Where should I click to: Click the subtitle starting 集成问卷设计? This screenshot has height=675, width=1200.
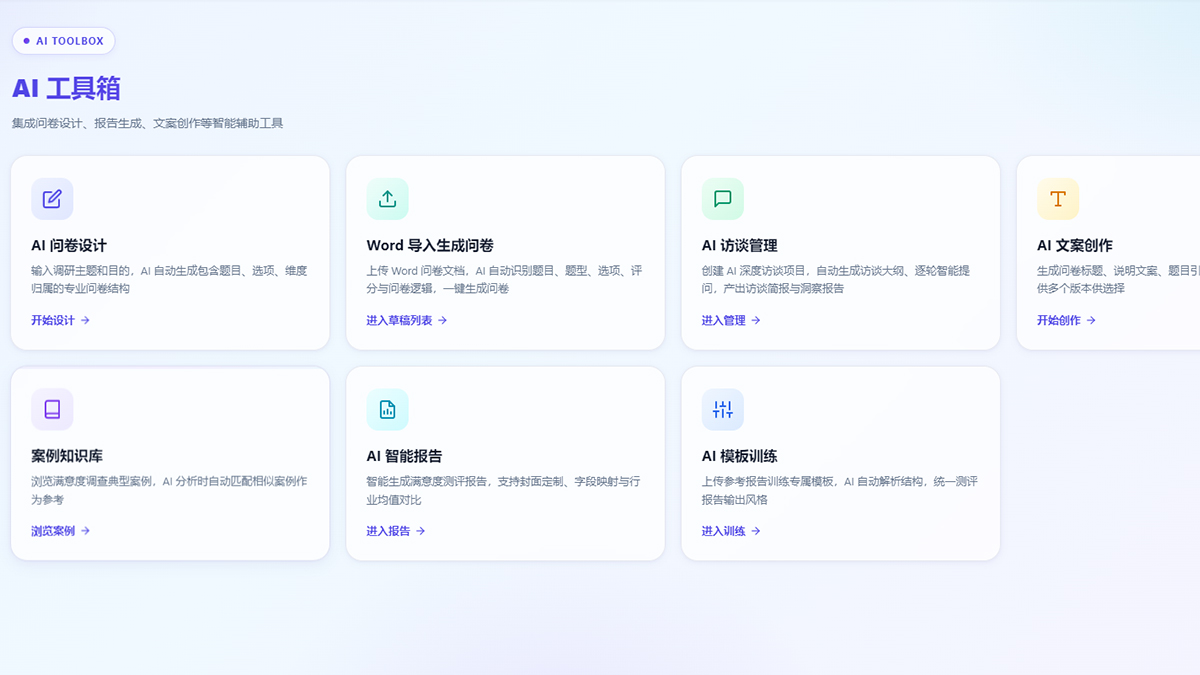point(148,123)
